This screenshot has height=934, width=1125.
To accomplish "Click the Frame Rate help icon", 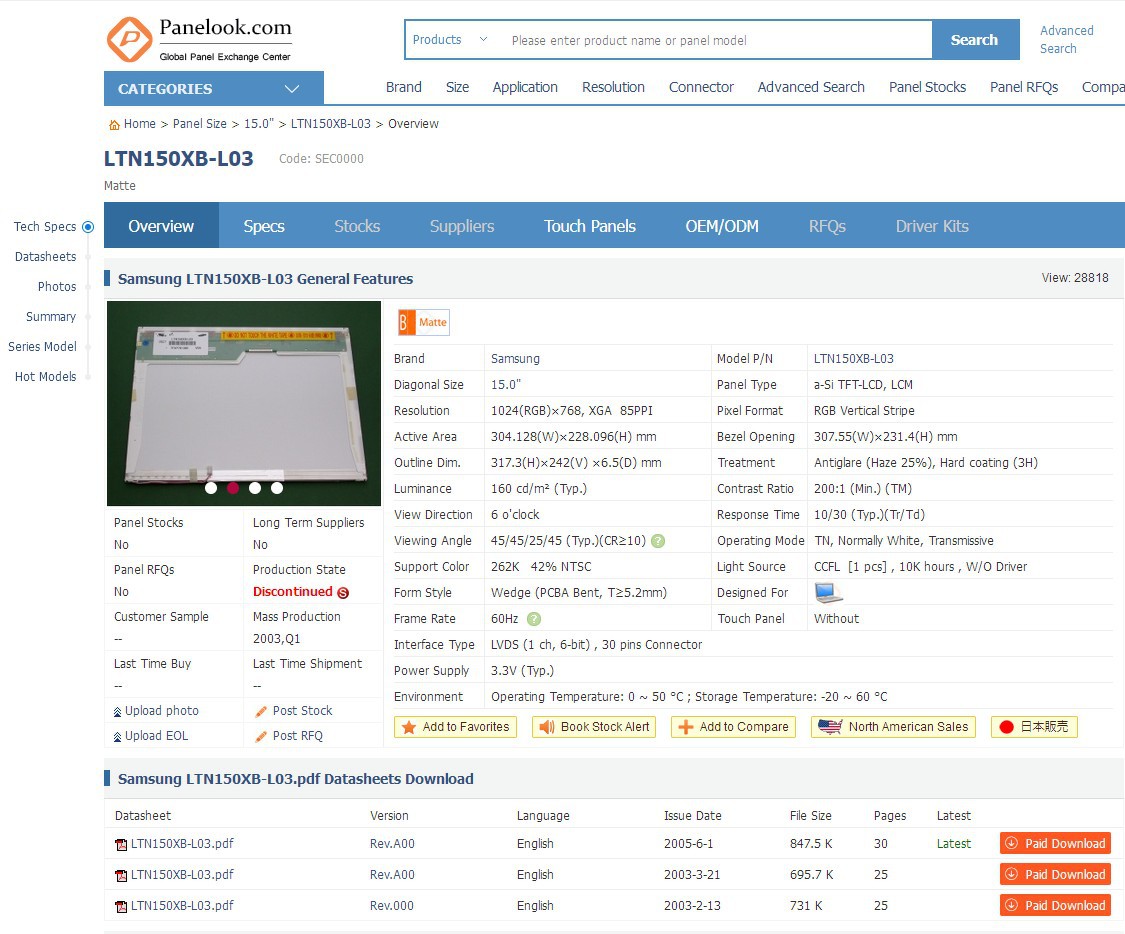I will click(x=534, y=618).
